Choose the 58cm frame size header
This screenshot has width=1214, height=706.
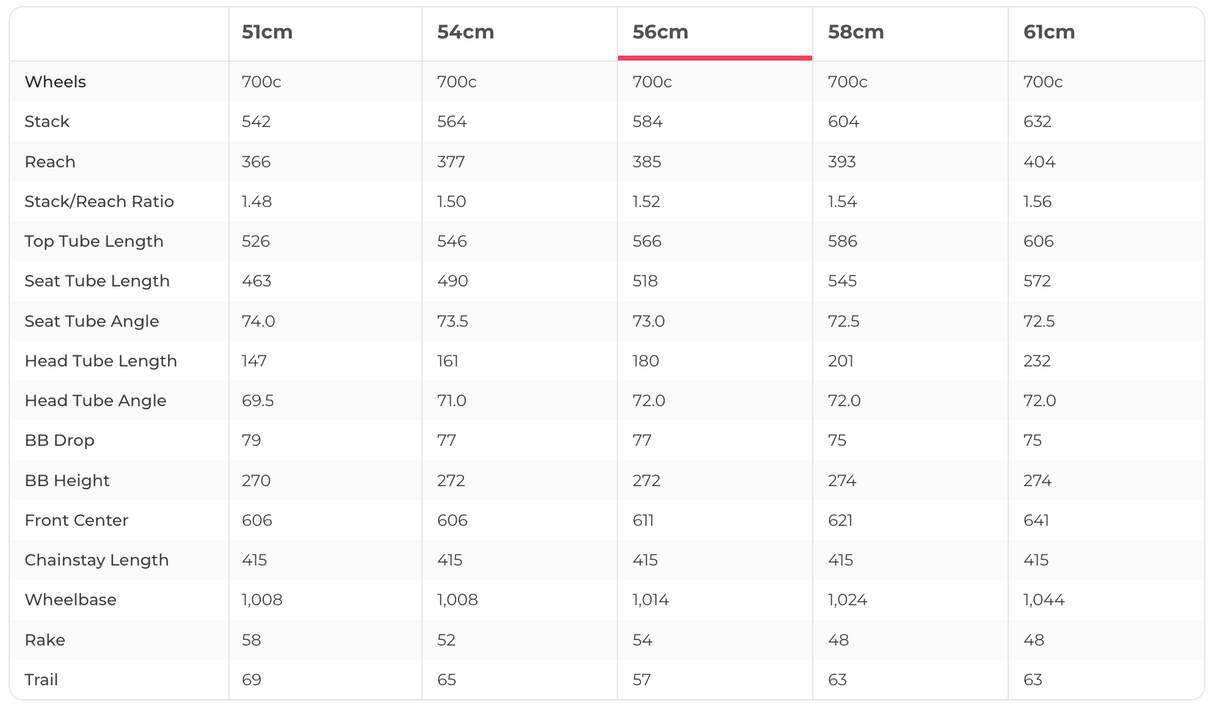(855, 32)
